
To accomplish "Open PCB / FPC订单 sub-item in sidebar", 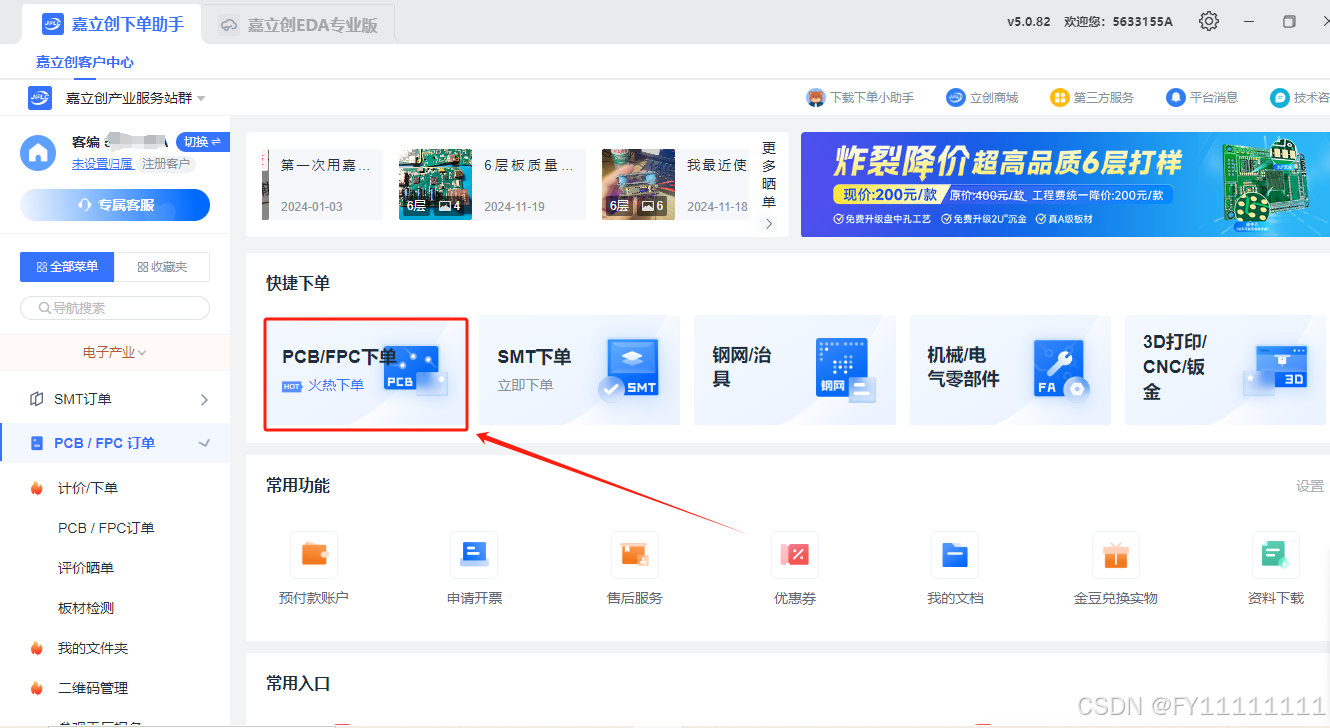I will click(106, 528).
